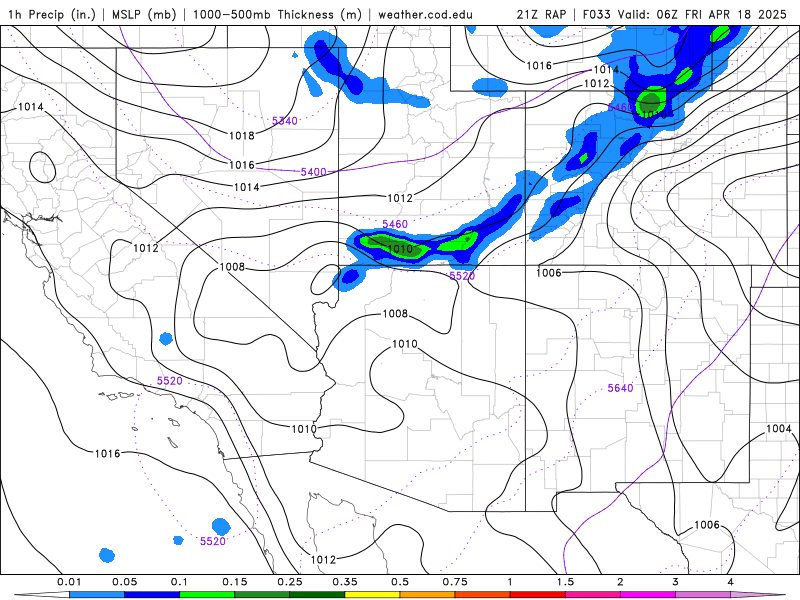800x600 pixels.
Task: Click the '21Z RAP' model run text
Action: (541, 14)
